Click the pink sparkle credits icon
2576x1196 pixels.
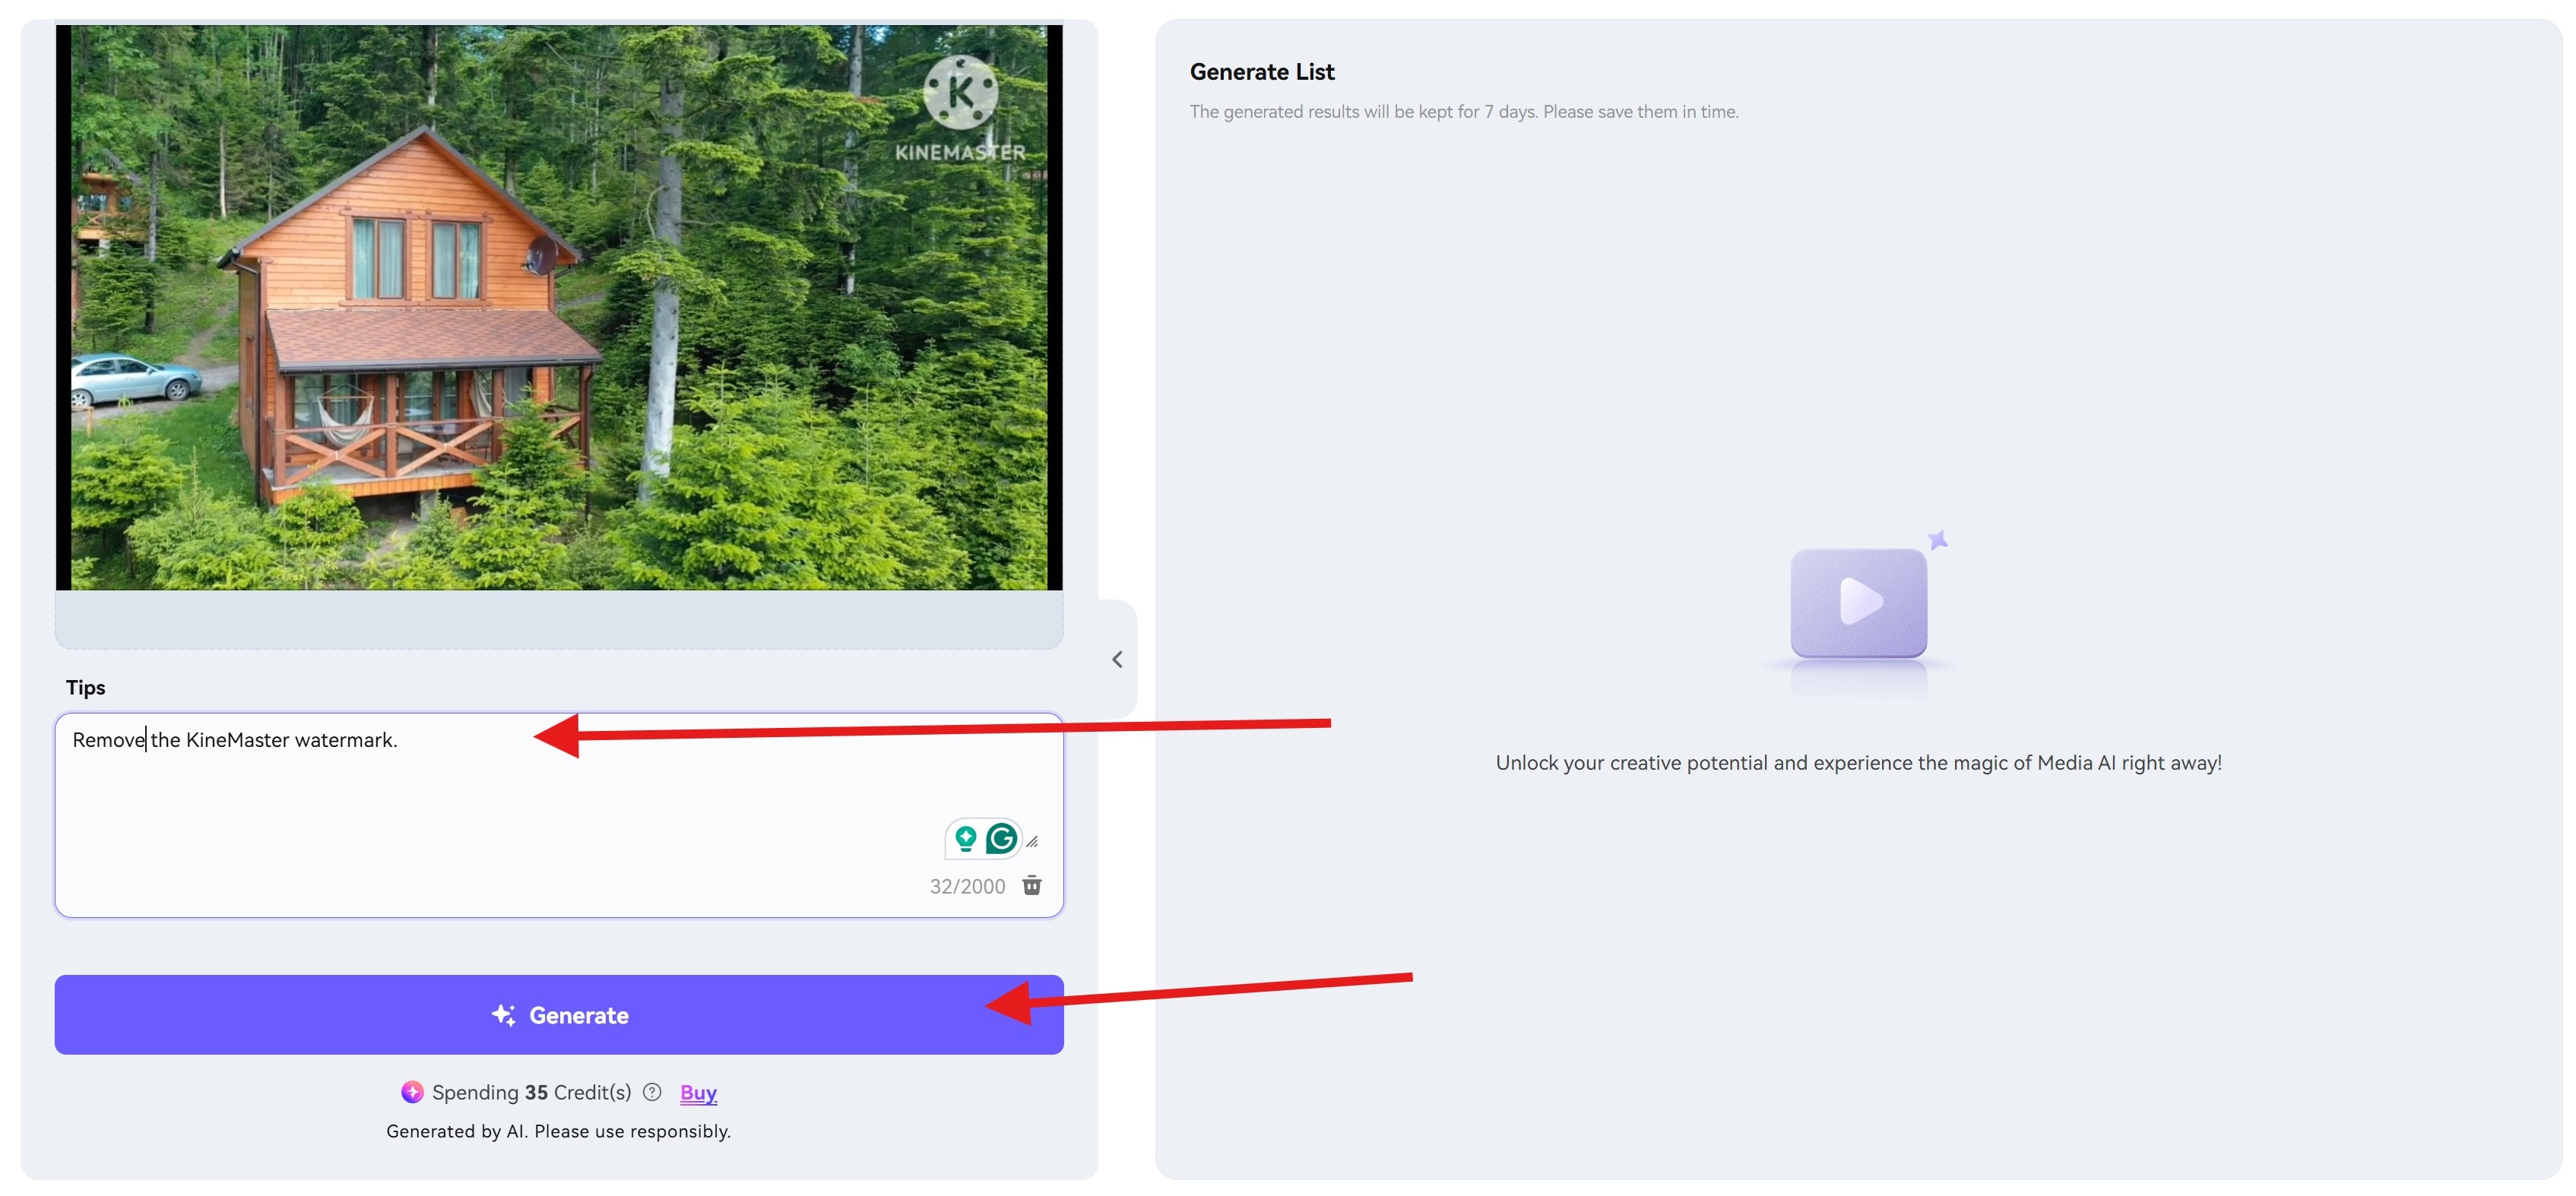click(x=412, y=1092)
